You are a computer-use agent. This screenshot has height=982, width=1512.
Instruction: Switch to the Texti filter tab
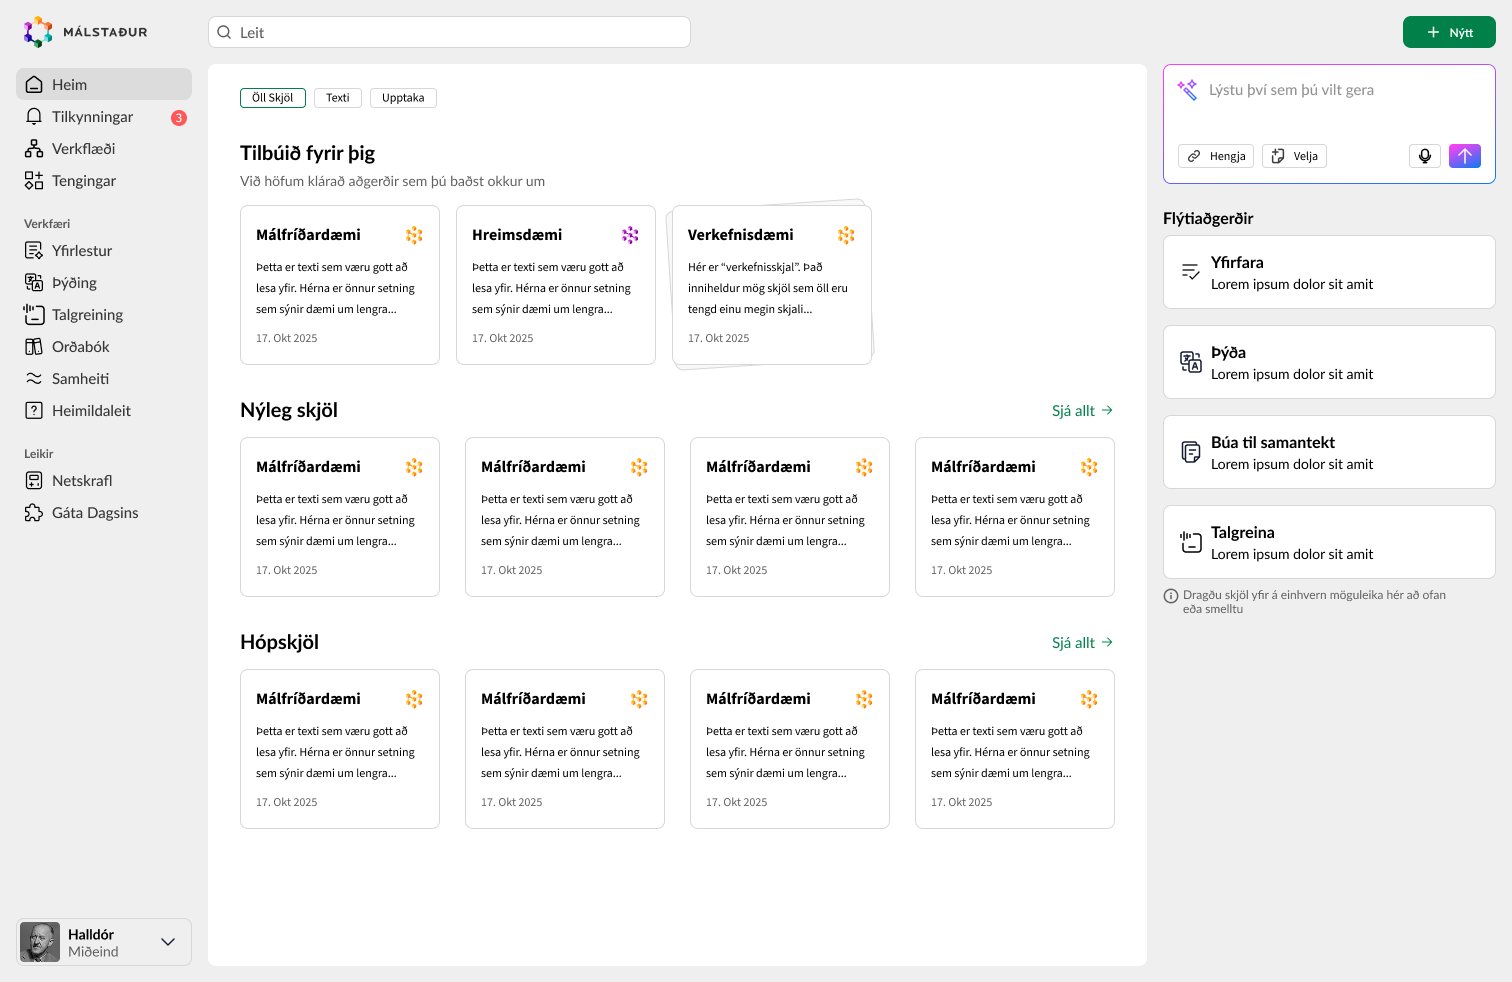(338, 98)
